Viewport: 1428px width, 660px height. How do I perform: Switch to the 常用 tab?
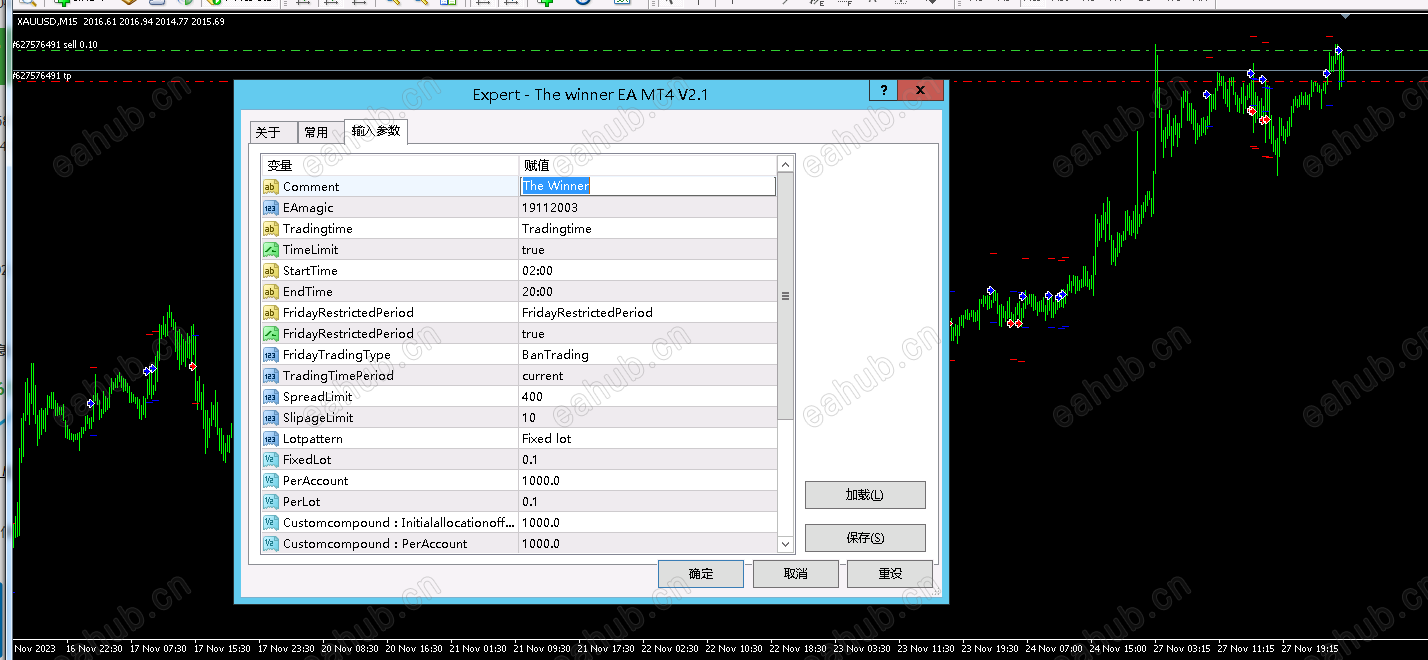click(321, 132)
